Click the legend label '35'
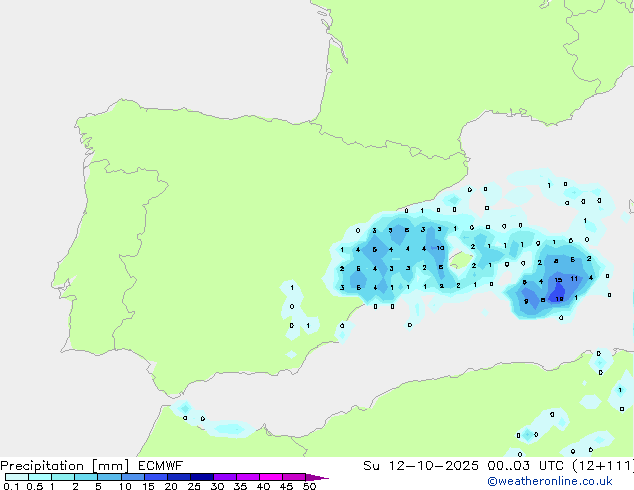 coord(240,486)
